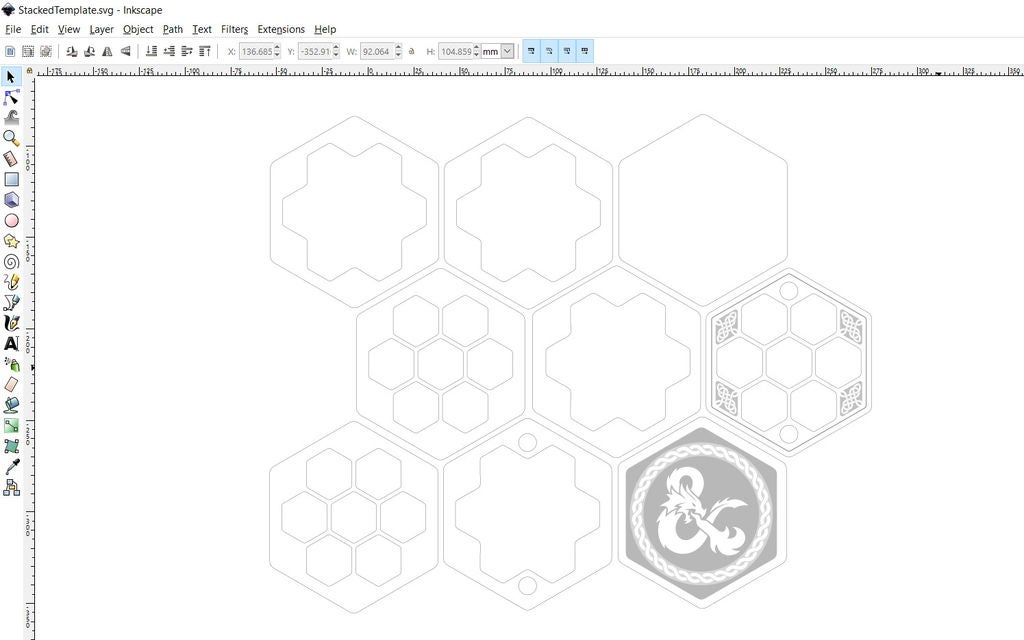The width and height of the screenshot is (1024, 640).
Task: Select the Calligraphy tool
Action: (11, 323)
